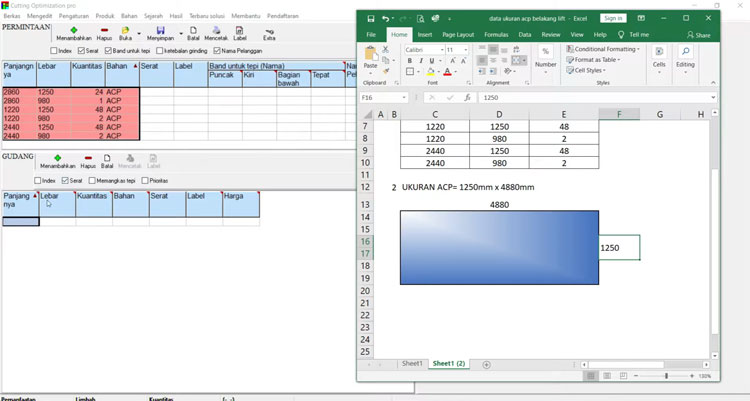
Task: Click the Percent Number format icon
Action: (x=545, y=51)
